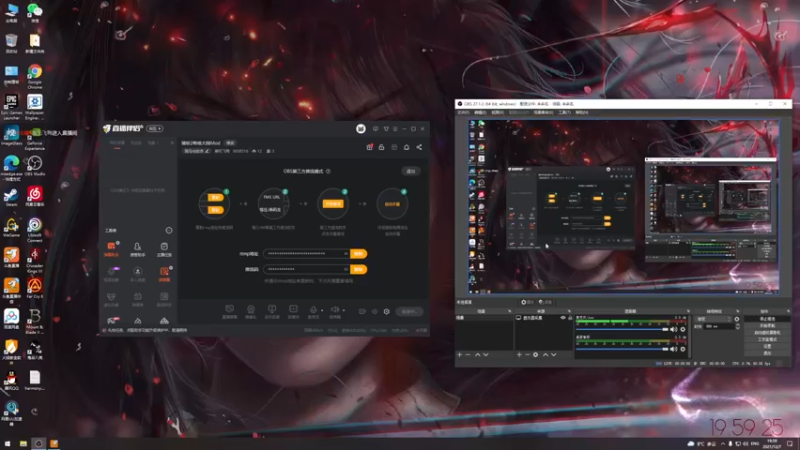
Task: Open settings gear in streaming app bottom bar
Action: tap(387, 311)
